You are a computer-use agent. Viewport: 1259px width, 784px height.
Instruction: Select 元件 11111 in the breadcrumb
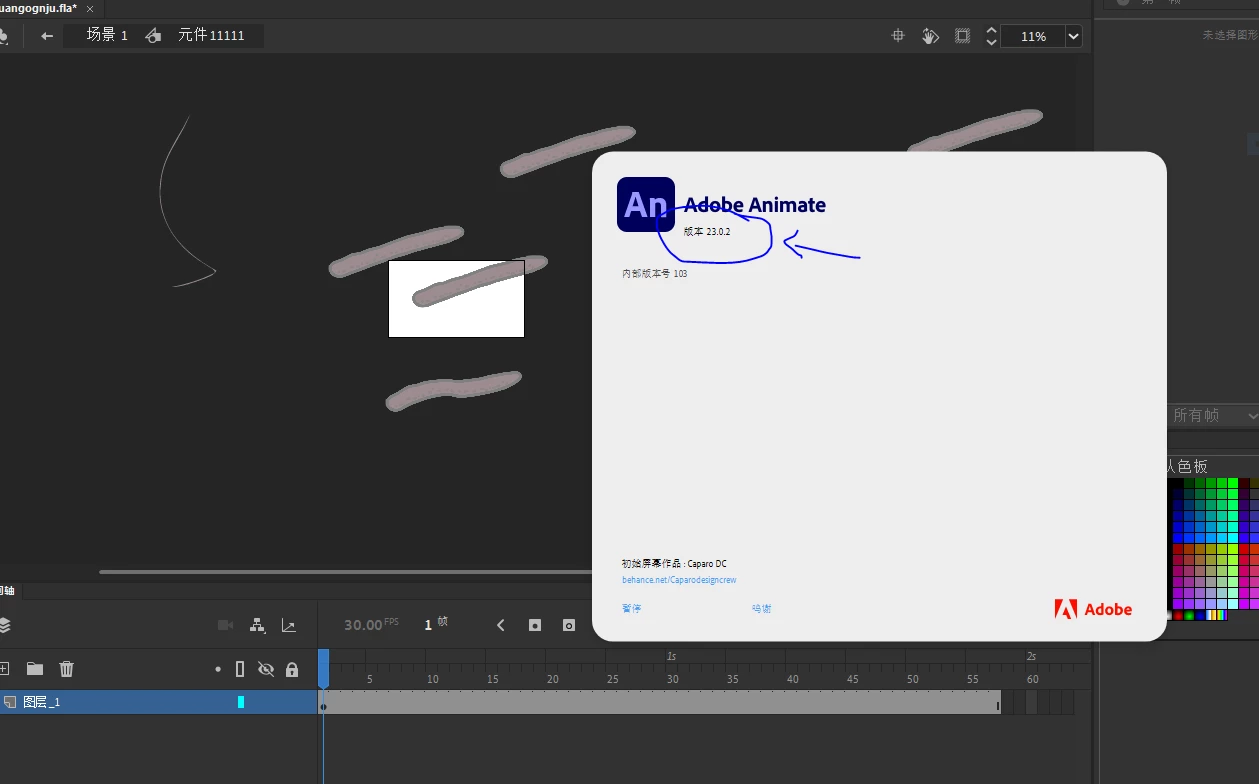(x=211, y=35)
